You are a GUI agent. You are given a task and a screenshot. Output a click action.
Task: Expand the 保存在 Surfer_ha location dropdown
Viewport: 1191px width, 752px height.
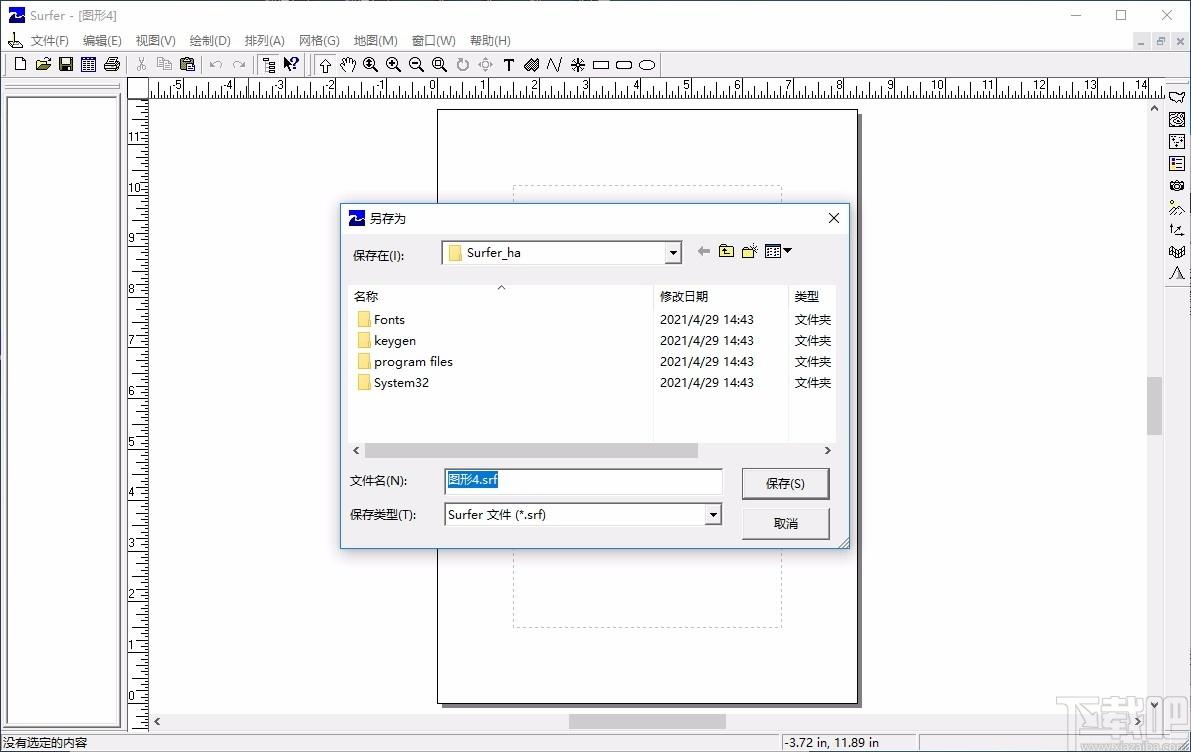click(672, 253)
